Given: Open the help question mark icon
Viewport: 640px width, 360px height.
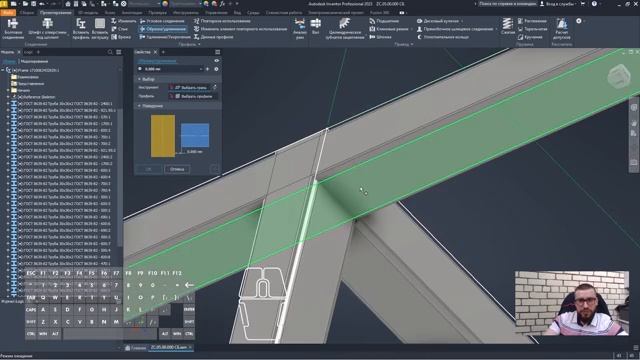Looking at the screenshot, I should coord(594,4).
